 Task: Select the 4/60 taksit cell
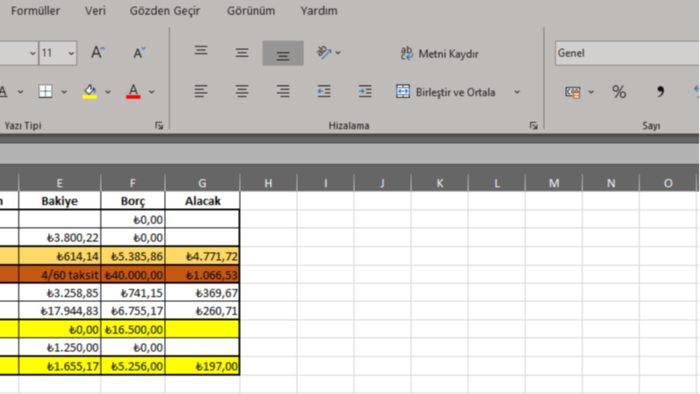[60, 274]
